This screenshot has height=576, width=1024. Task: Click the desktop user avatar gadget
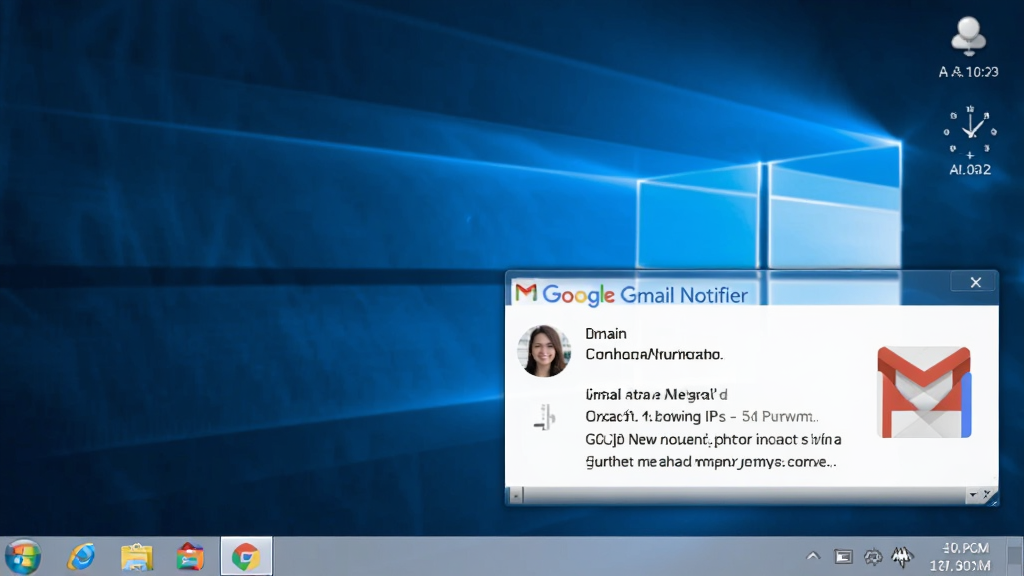(x=968, y=35)
